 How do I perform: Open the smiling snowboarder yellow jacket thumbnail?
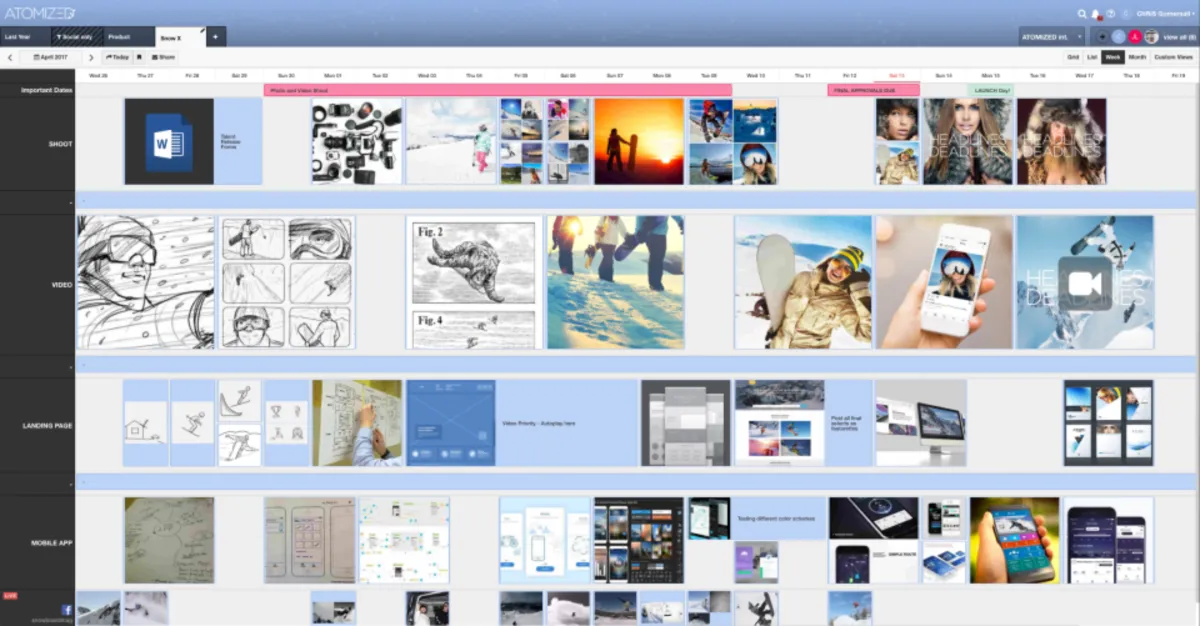[803, 282]
